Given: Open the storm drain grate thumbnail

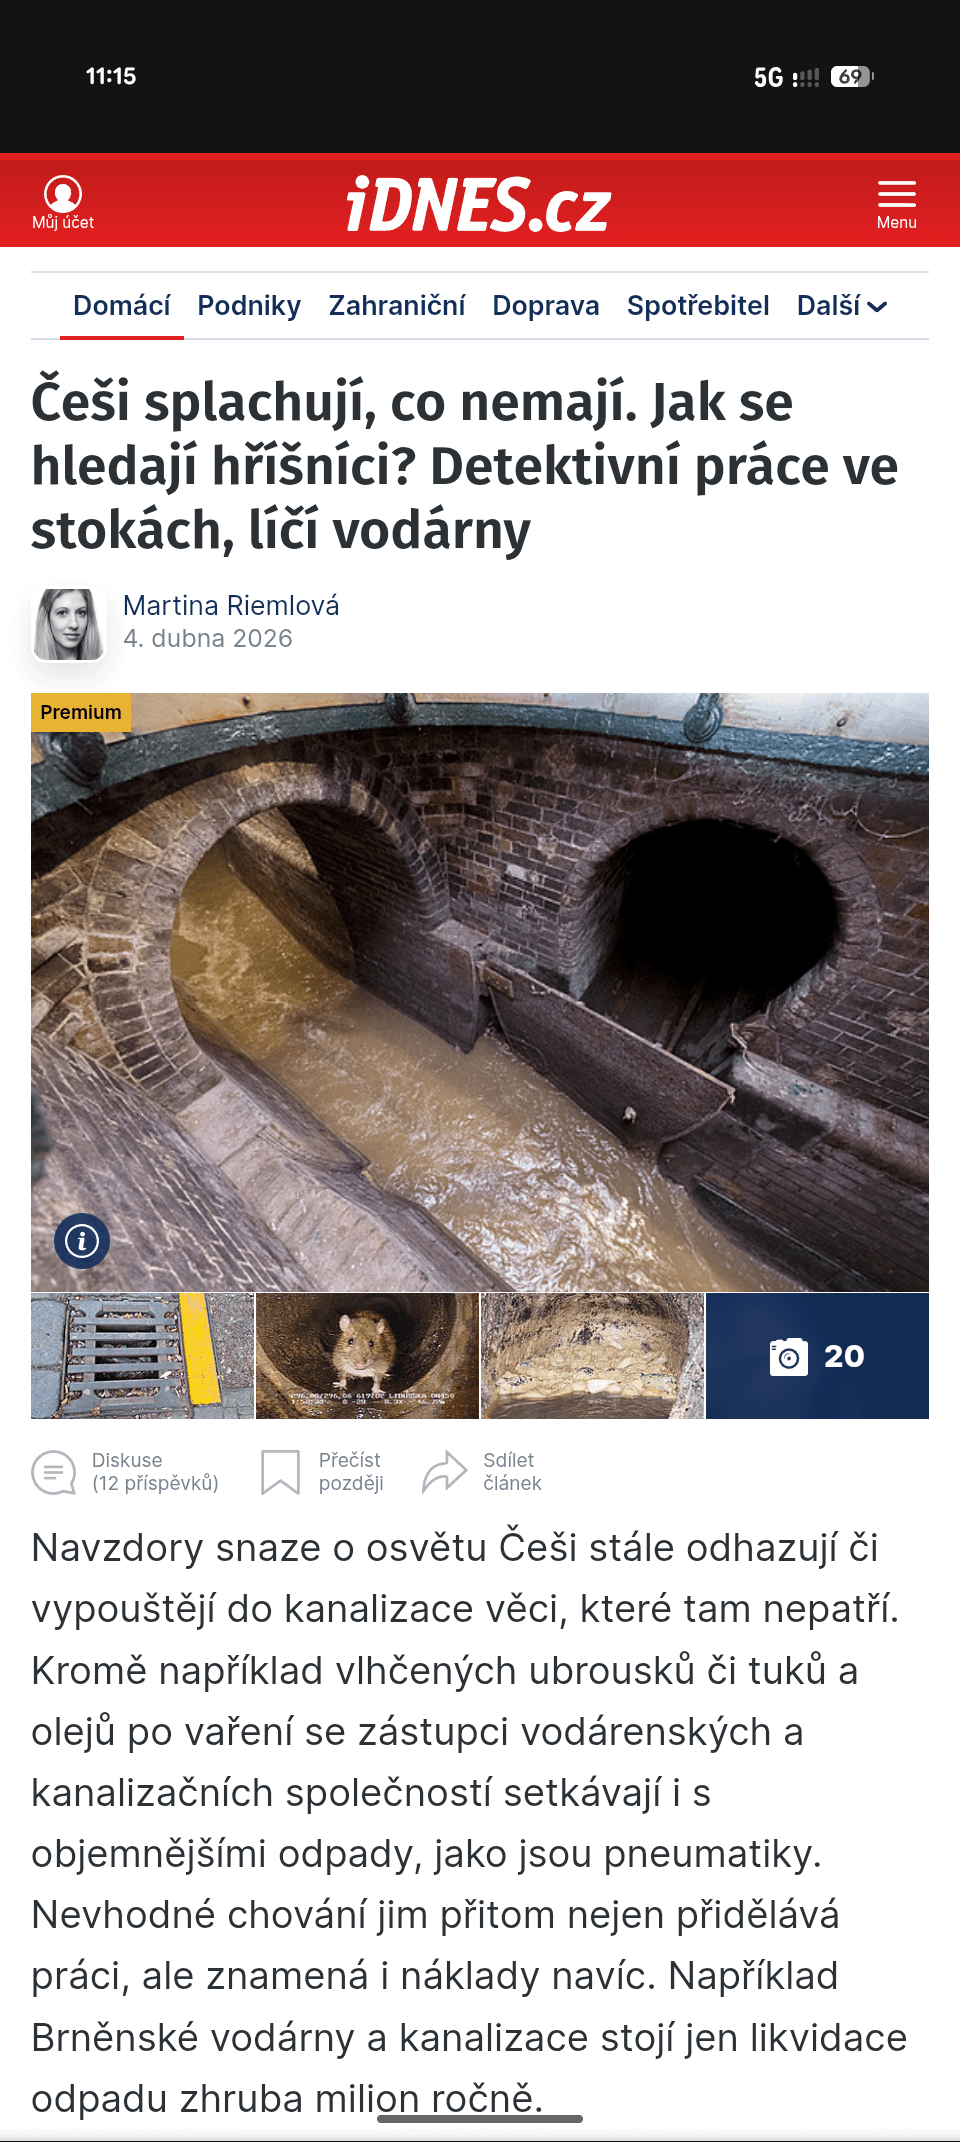Looking at the screenshot, I should (142, 1356).
